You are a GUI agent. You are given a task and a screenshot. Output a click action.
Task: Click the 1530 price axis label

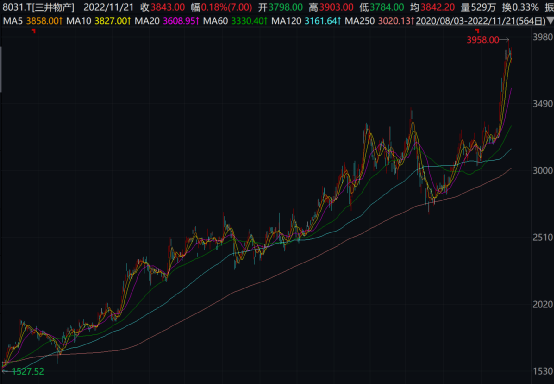point(543,371)
